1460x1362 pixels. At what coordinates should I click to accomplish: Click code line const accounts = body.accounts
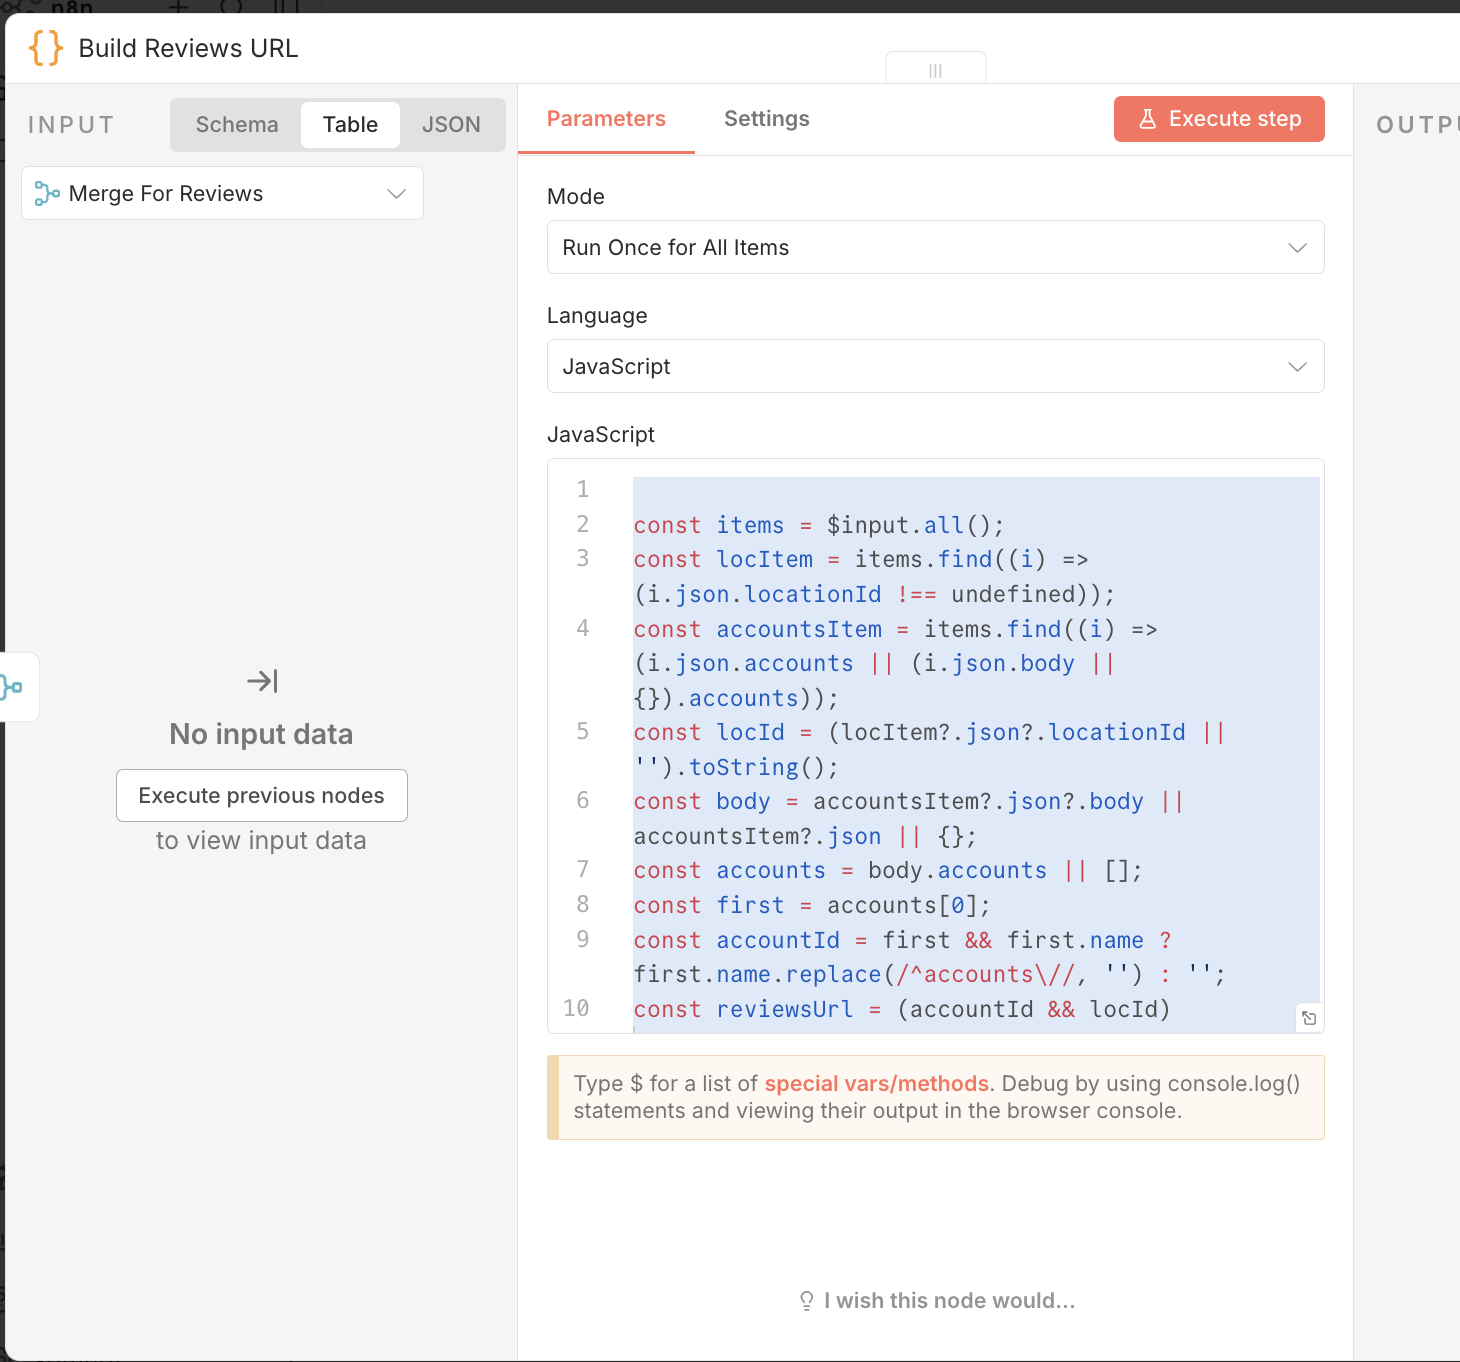coord(887,870)
